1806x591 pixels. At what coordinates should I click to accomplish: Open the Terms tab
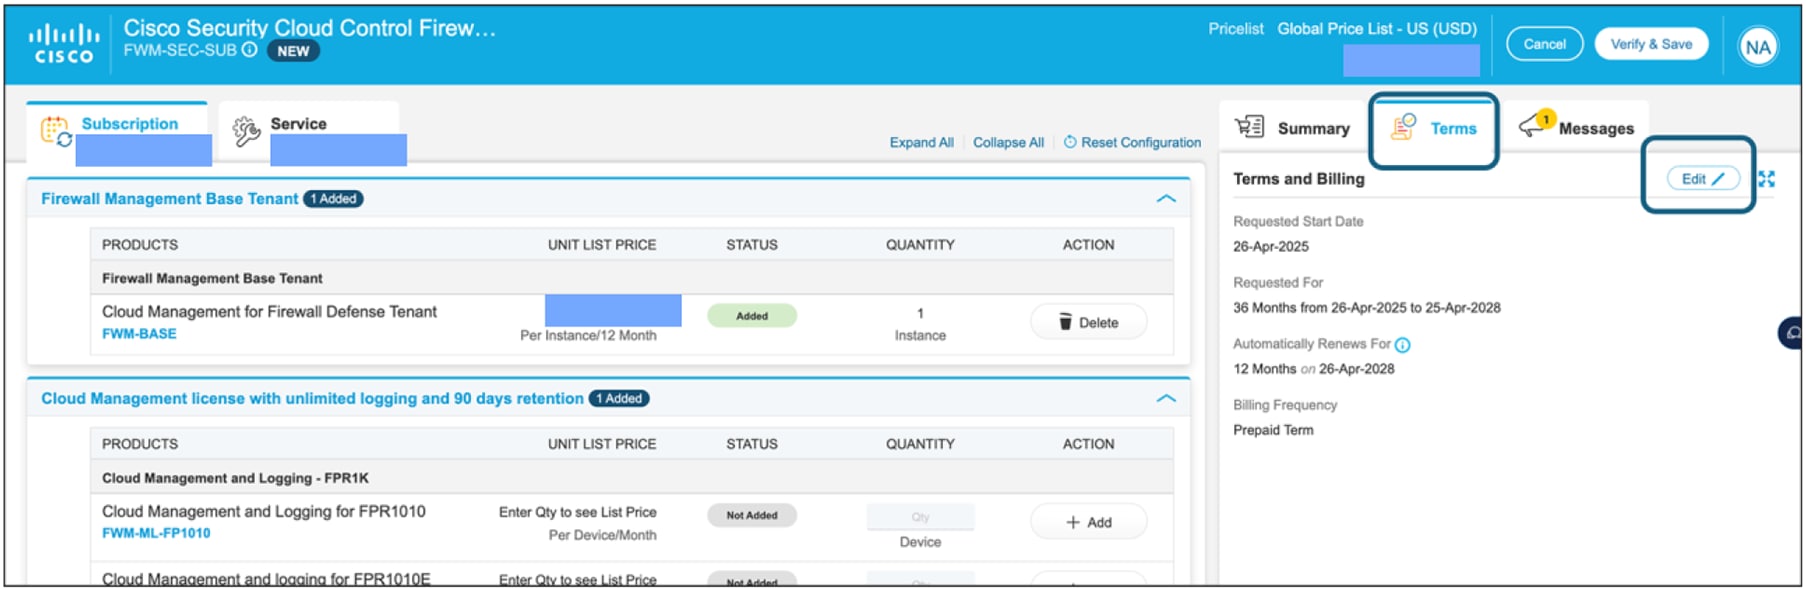coord(1434,128)
